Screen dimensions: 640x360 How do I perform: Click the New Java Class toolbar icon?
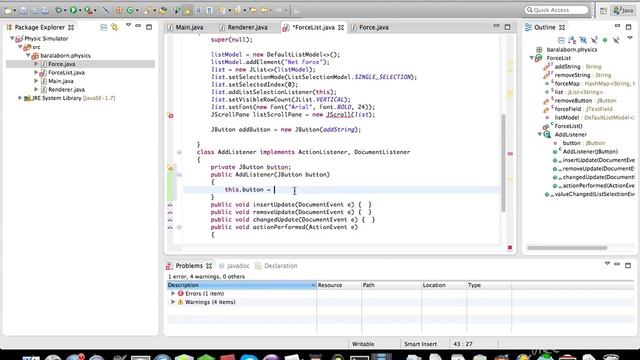pos(130,10)
